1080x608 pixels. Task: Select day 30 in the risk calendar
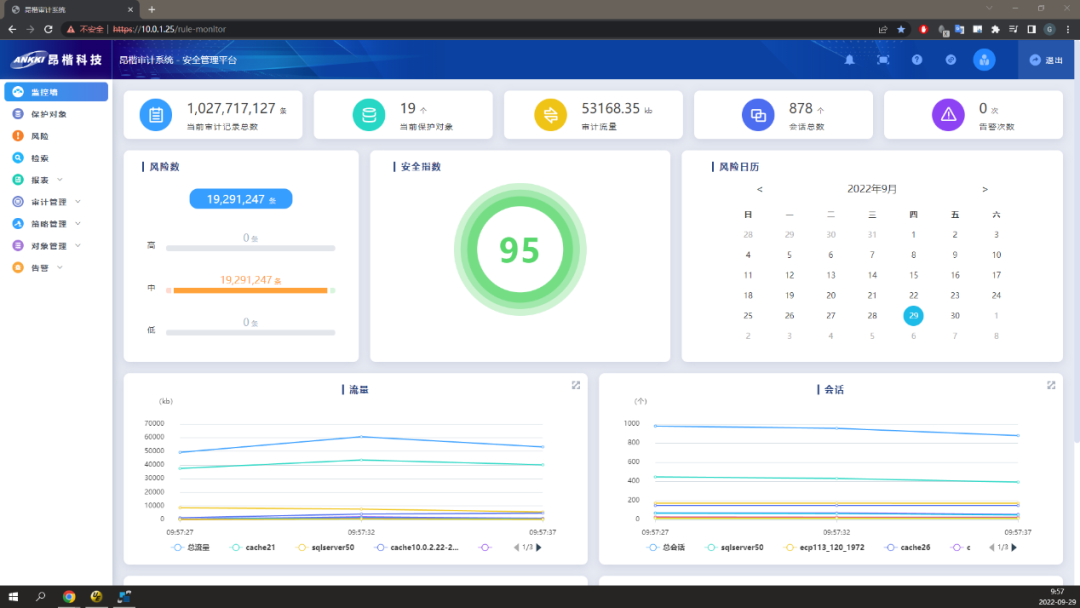[x=955, y=315]
